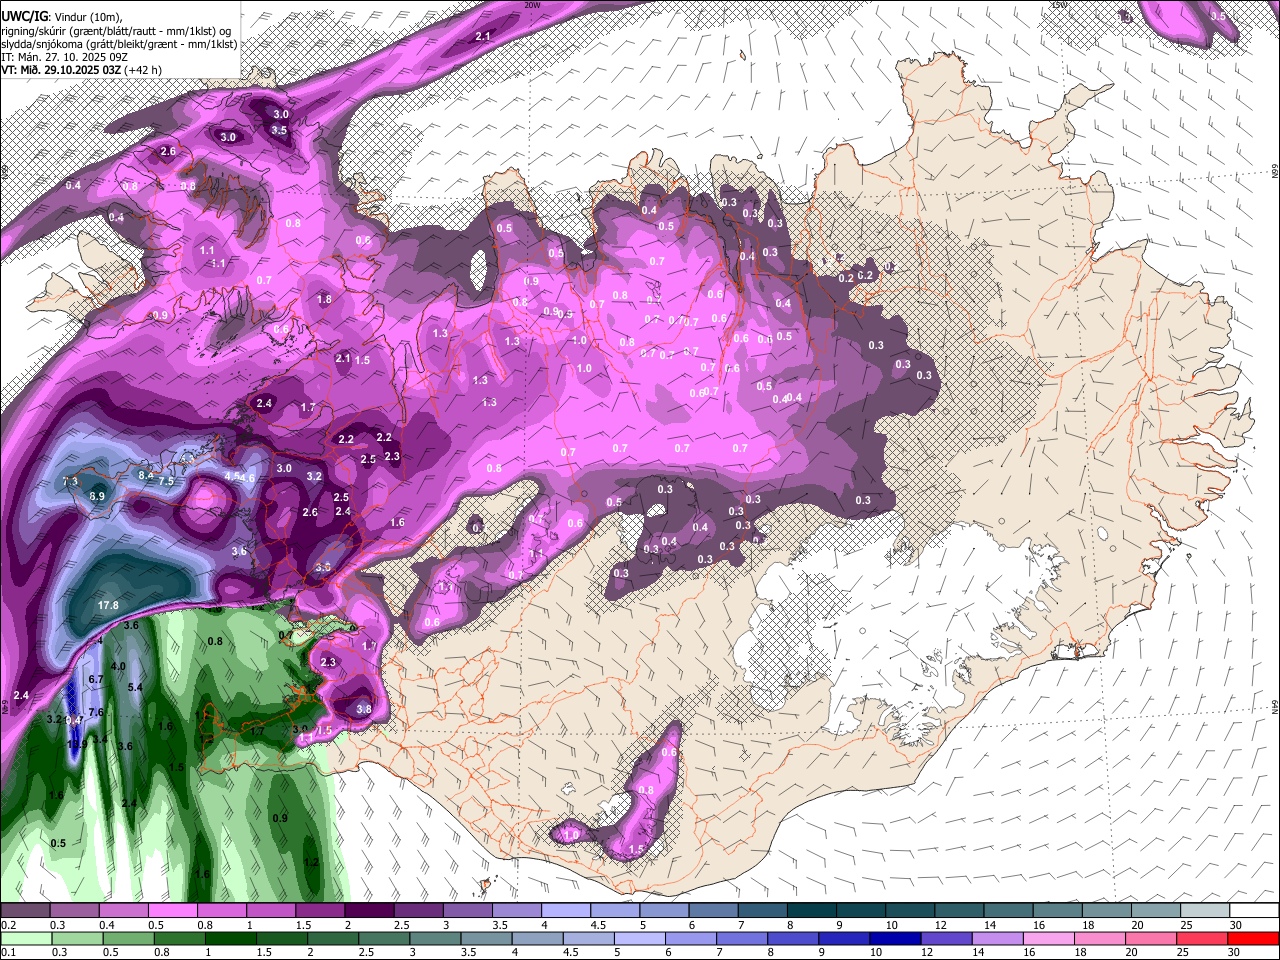Click the white swatch after 30 in top legend row
1280x960 pixels.
click(x=1255, y=911)
